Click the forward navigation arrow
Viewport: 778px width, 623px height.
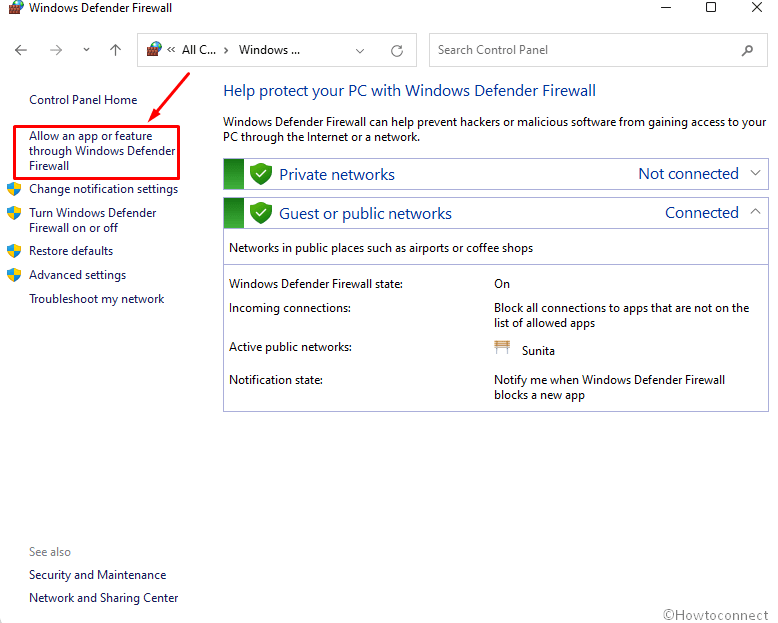pyautogui.click(x=56, y=50)
